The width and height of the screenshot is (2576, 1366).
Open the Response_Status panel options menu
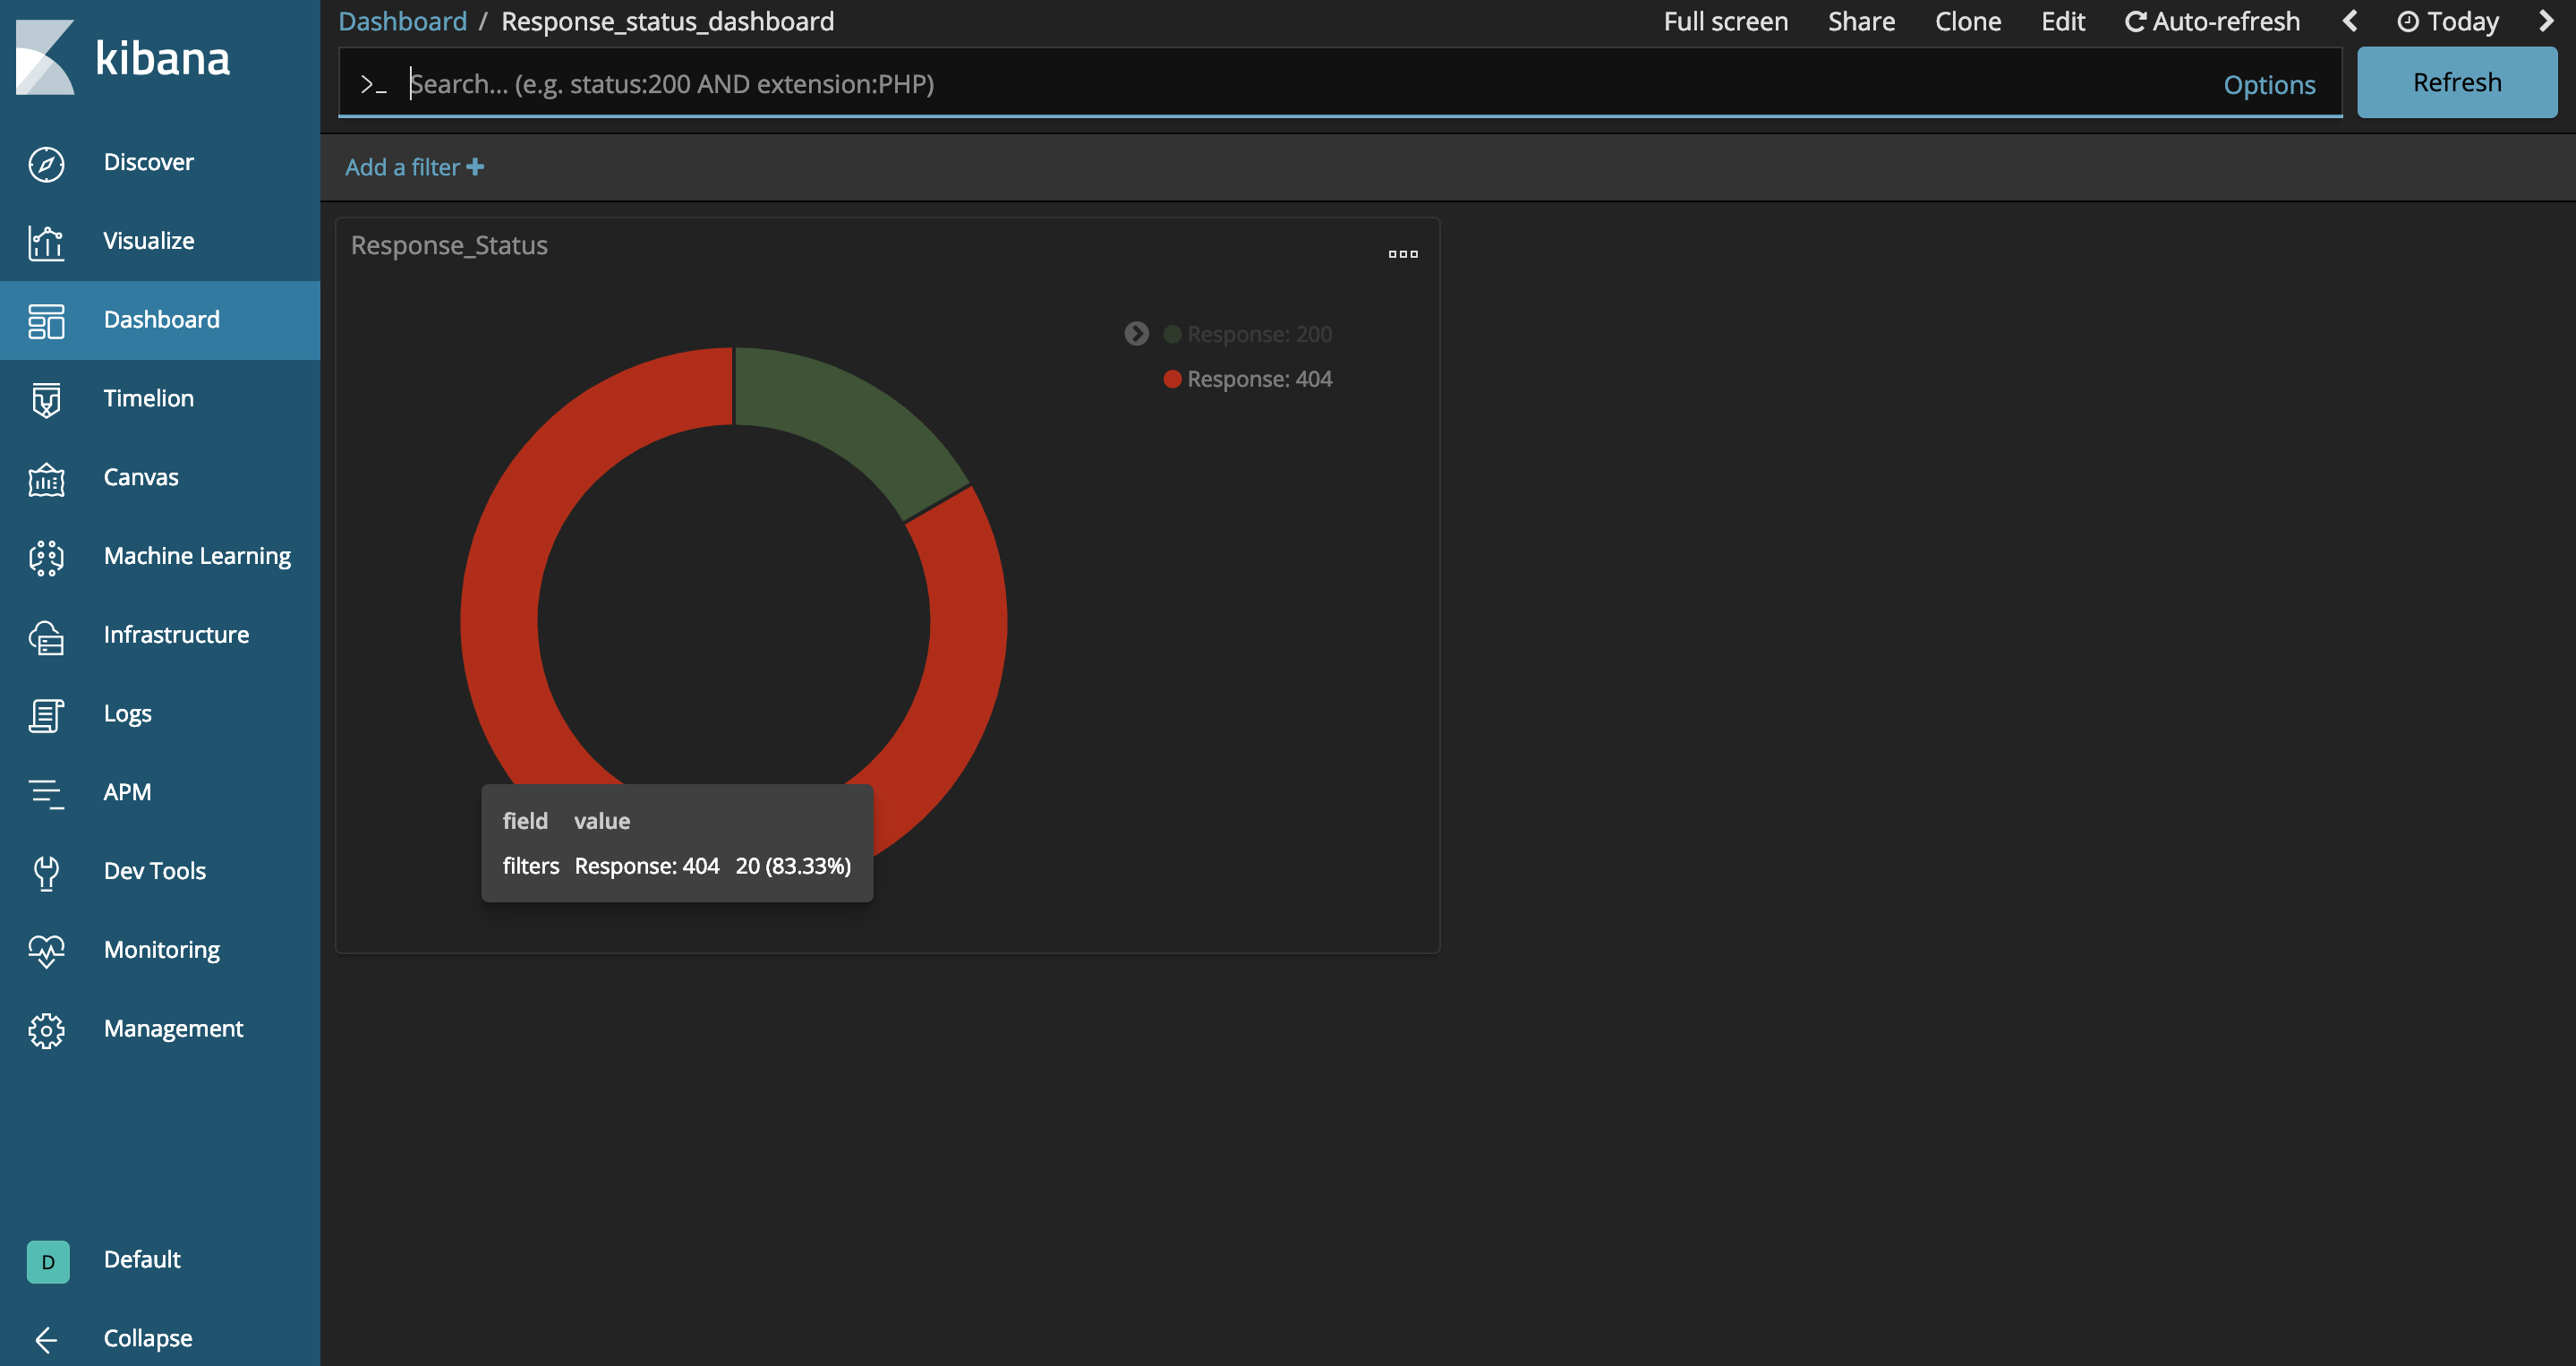pyautogui.click(x=1403, y=254)
